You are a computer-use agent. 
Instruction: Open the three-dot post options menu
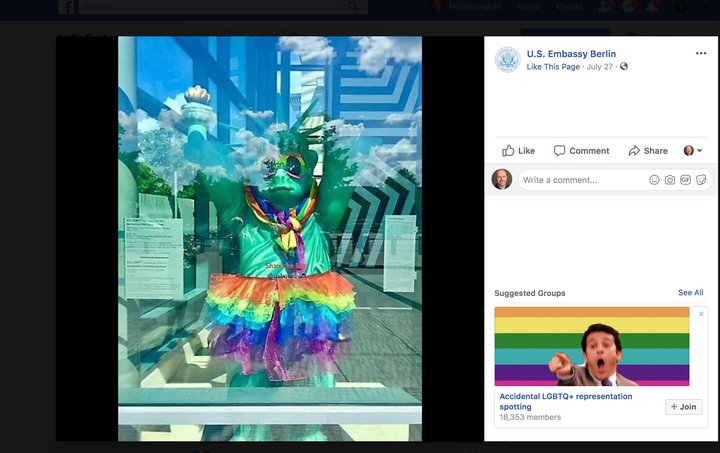pyautogui.click(x=701, y=53)
